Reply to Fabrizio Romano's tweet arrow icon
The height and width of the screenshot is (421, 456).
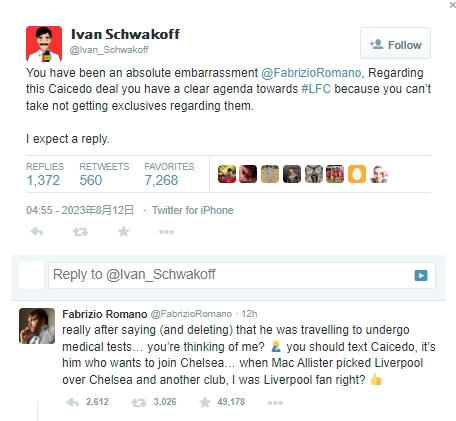click(73, 402)
